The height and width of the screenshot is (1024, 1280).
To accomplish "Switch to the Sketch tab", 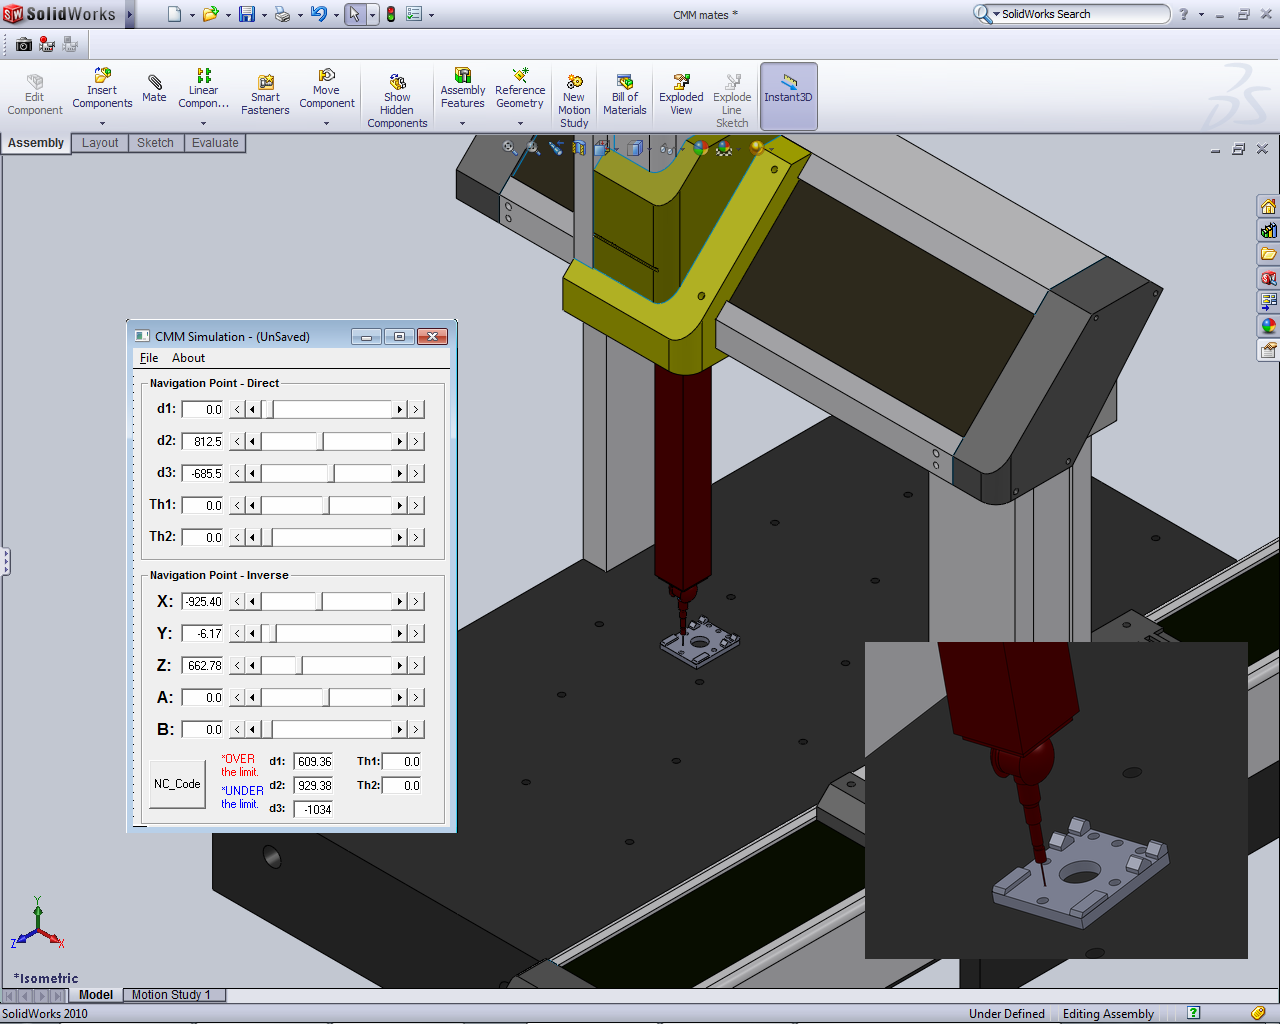I will tap(155, 143).
